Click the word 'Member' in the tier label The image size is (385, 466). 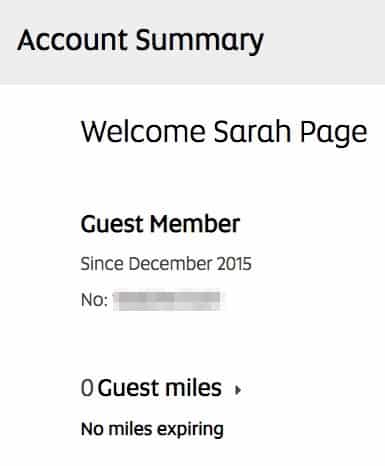click(195, 224)
